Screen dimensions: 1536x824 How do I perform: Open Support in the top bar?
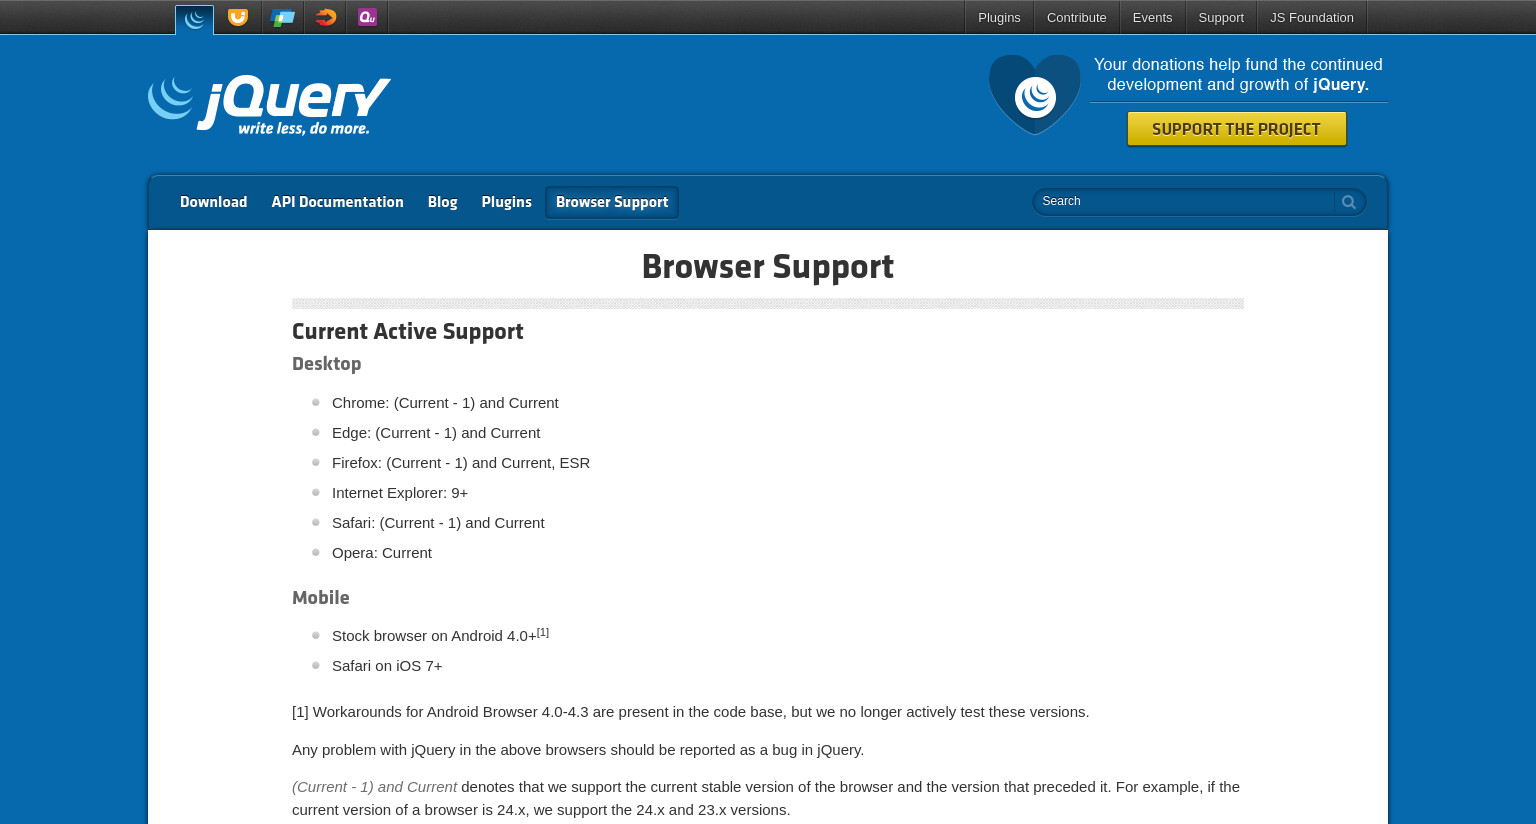point(1221,18)
